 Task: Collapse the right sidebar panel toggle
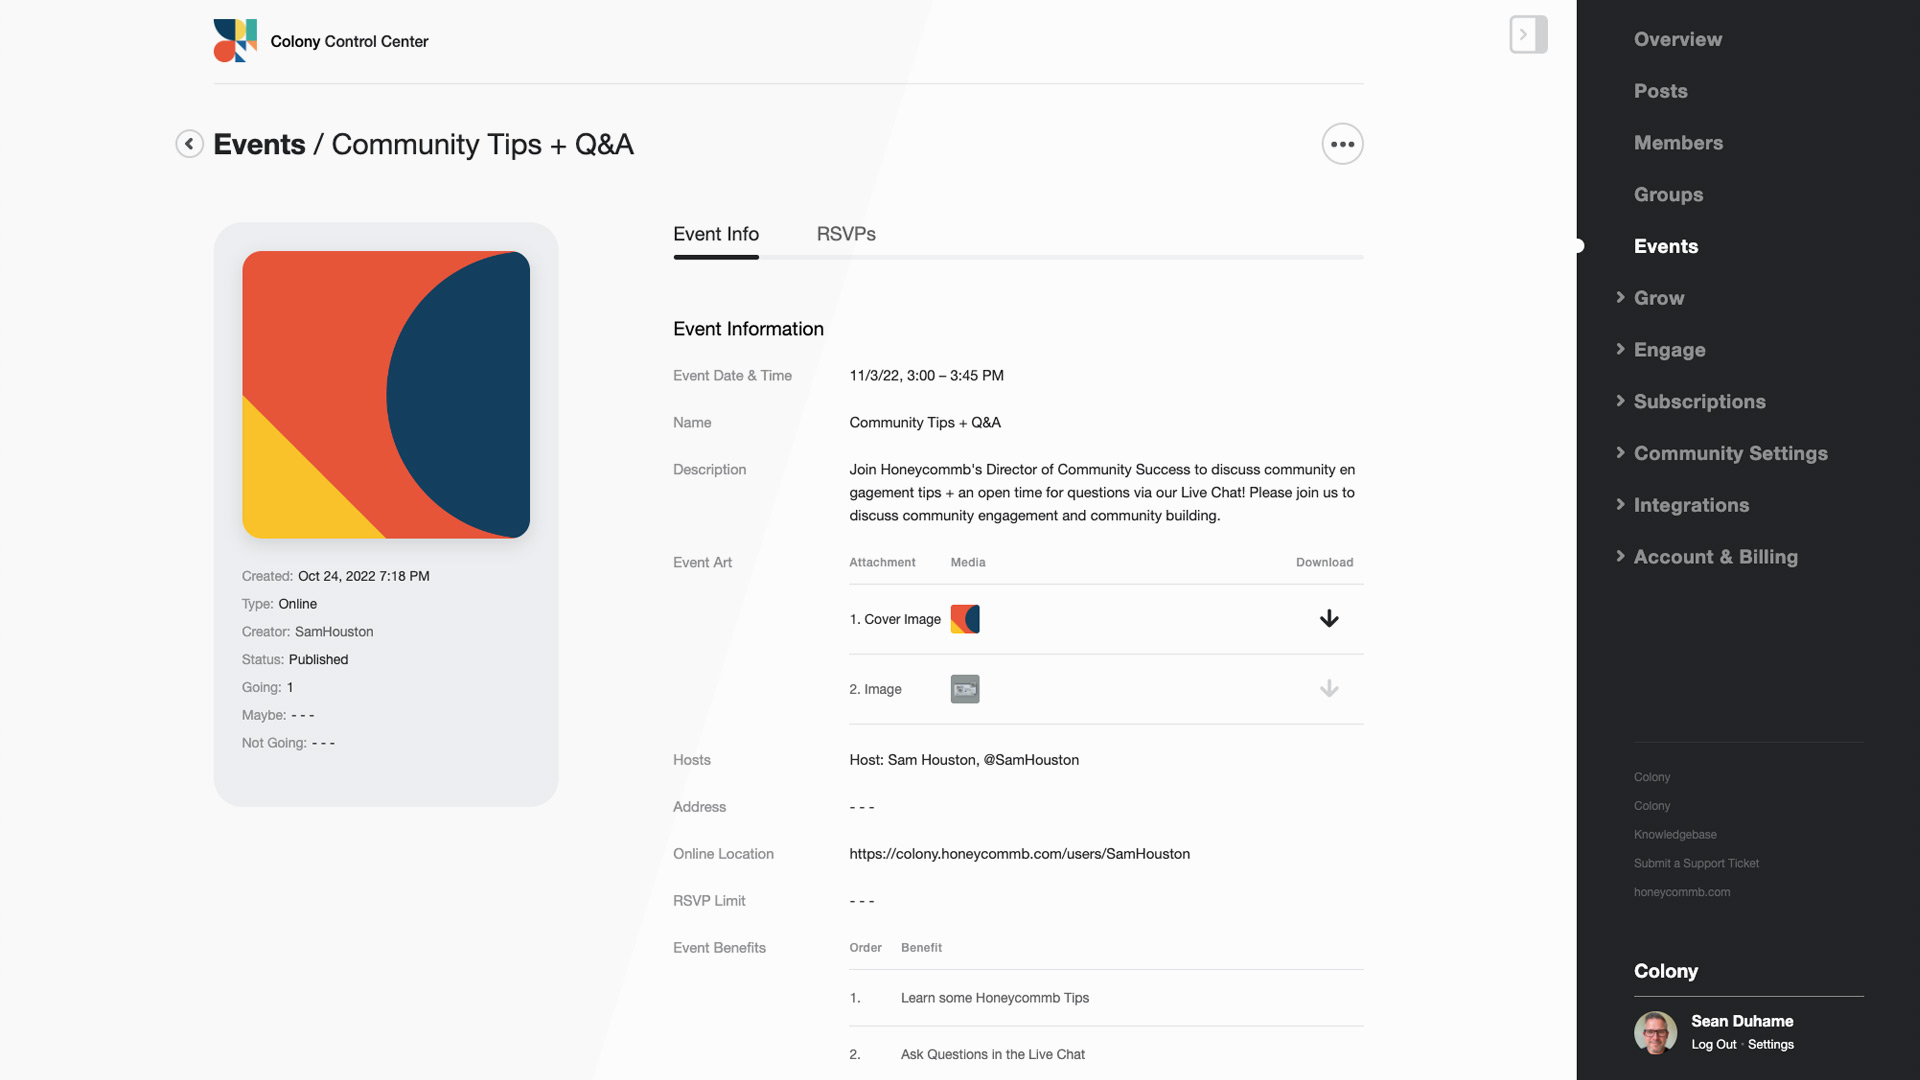click(1527, 35)
